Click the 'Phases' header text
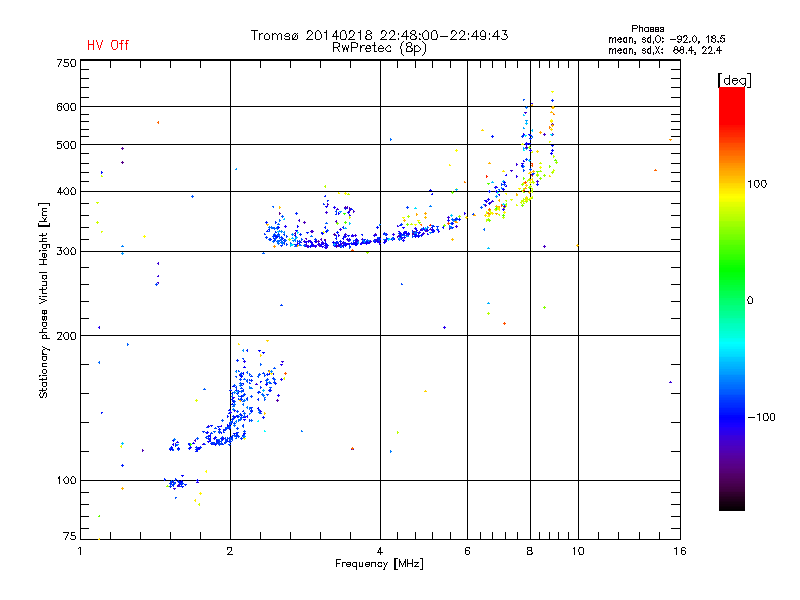Viewport: 800px width, 600px height. coord(647,29)
